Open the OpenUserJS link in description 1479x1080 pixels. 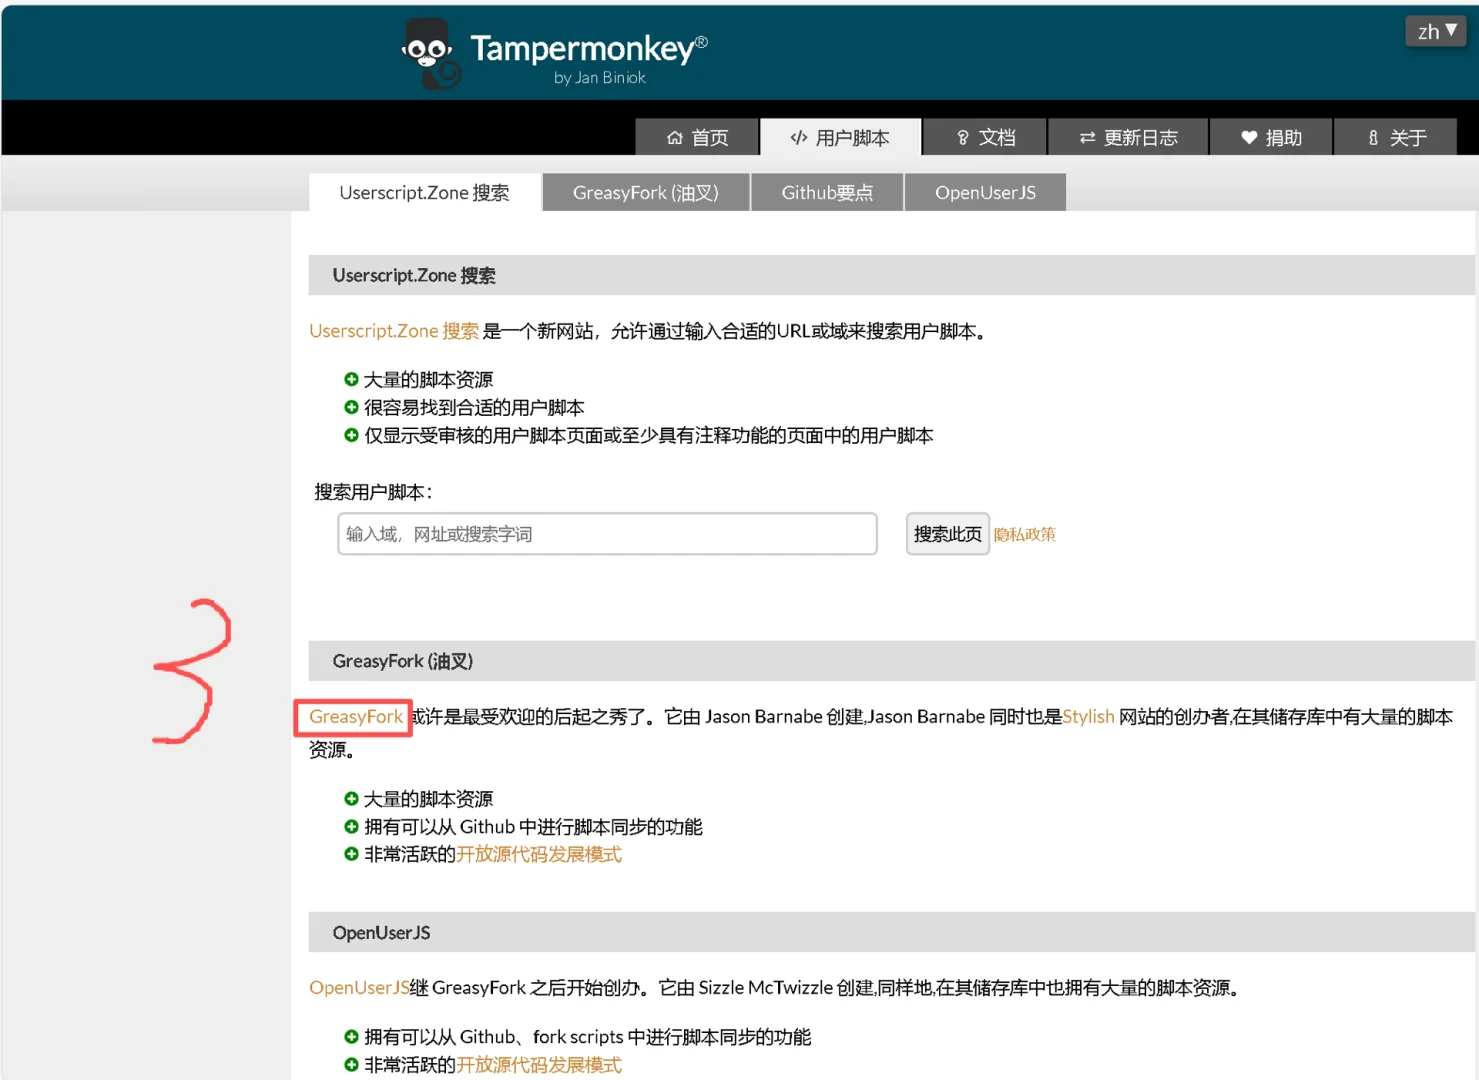coord(359,988)
